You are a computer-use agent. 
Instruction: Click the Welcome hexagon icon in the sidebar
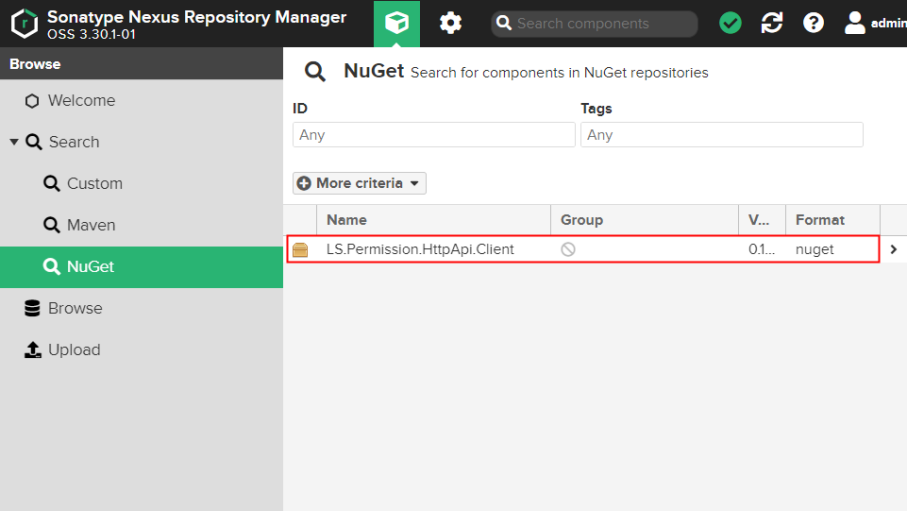[32, 101]
